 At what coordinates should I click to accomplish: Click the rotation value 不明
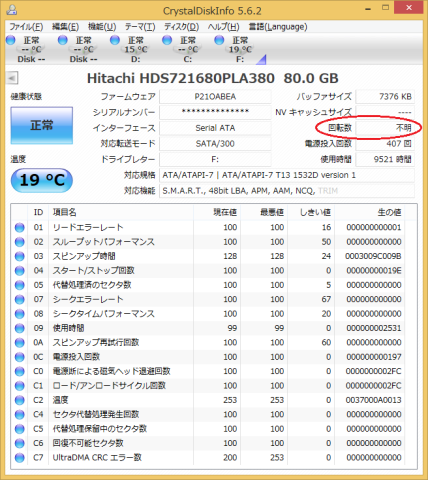[x=385, y=128]
